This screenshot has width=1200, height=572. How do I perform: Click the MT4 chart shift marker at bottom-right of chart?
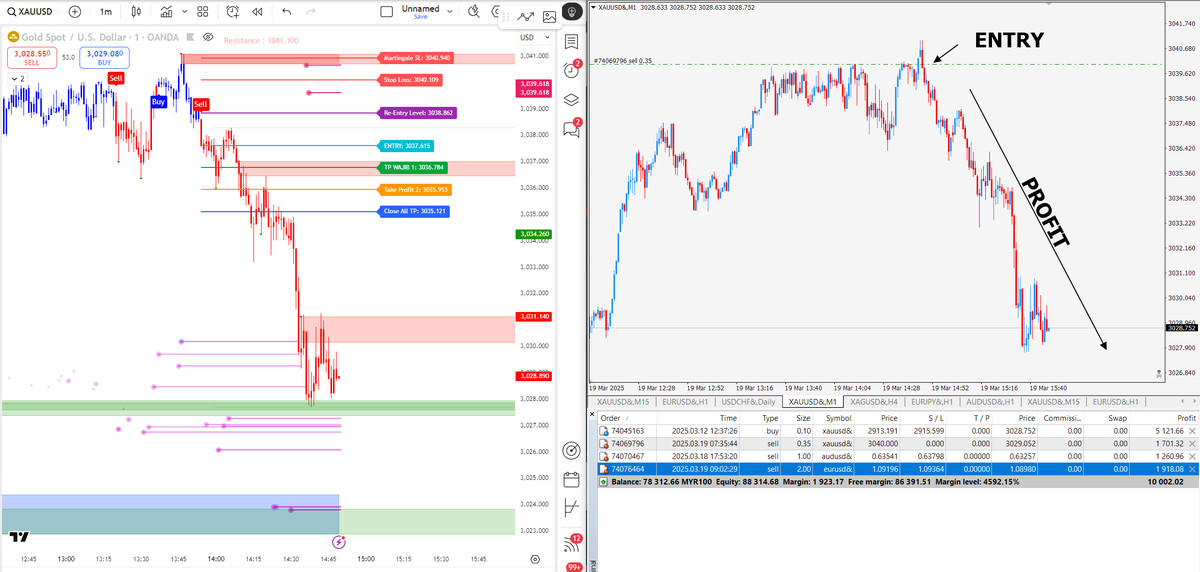1158,374
